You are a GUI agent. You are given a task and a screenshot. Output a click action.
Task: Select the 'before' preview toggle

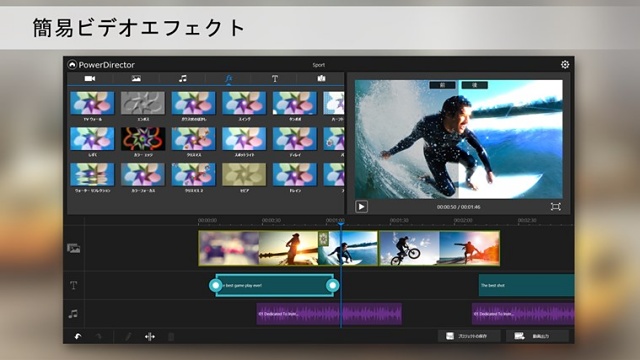point(442,85)
